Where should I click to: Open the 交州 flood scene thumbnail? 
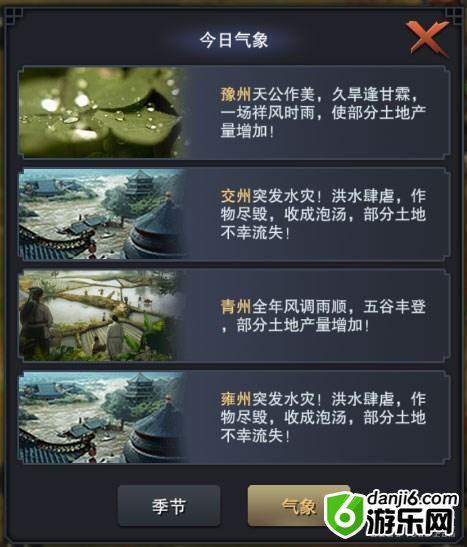pos(102,214)
